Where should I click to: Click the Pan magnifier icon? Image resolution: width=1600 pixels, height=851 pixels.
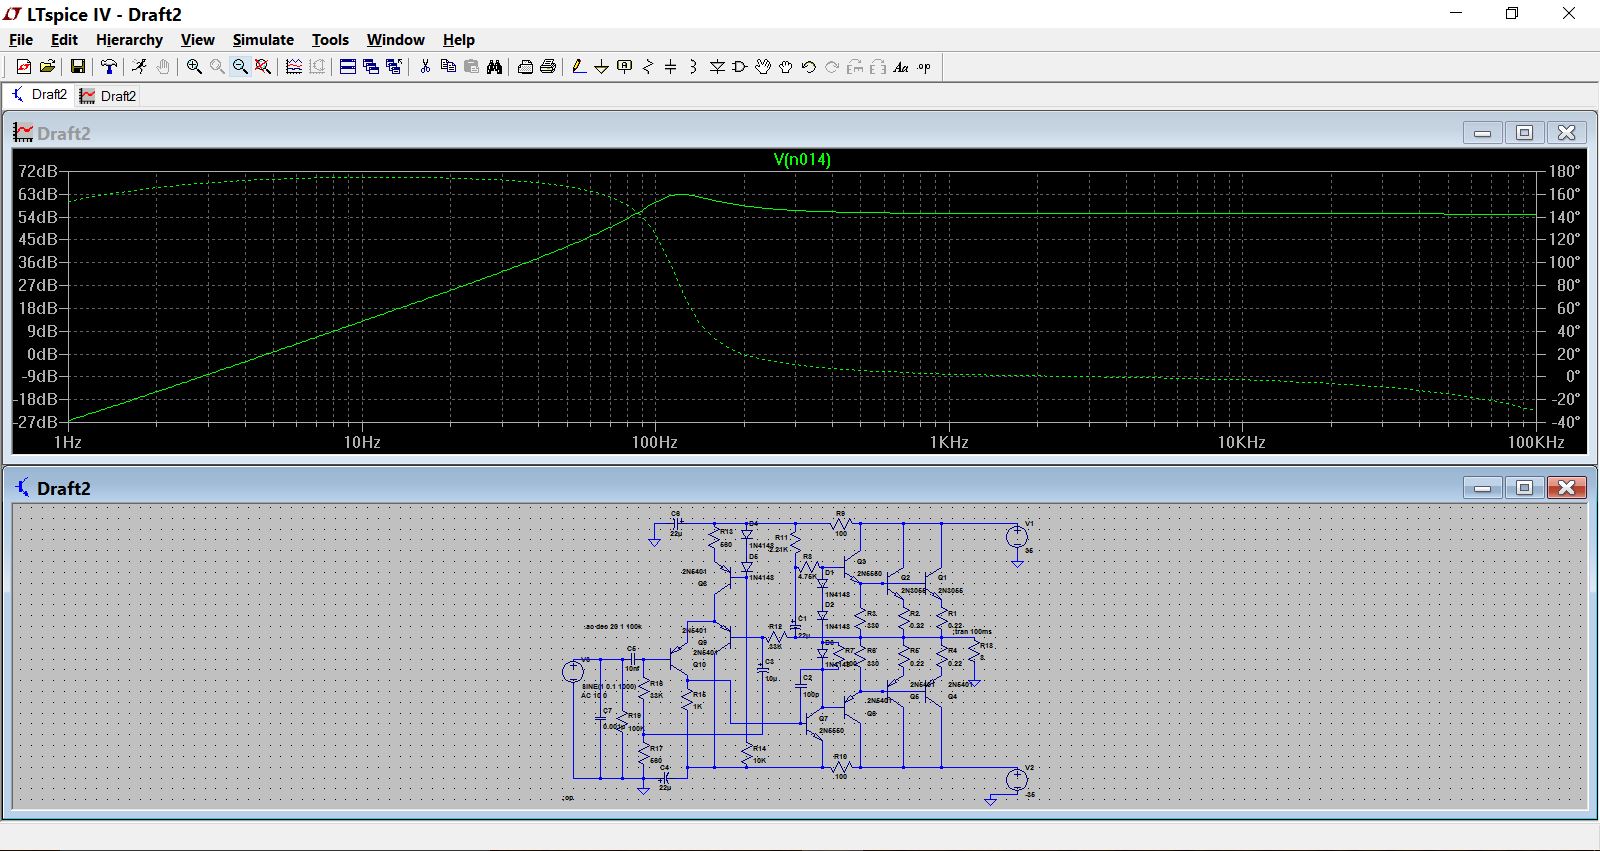[x=217, y=67]
